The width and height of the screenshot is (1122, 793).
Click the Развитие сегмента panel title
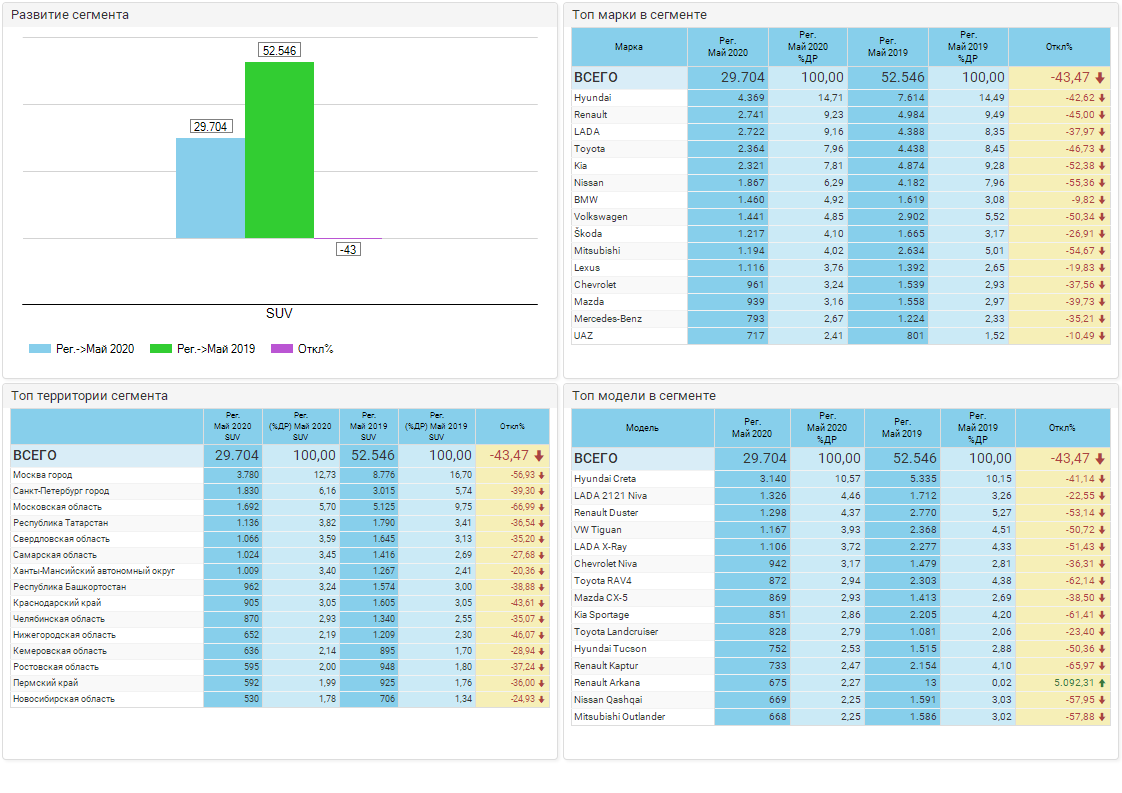coord(70,14)
